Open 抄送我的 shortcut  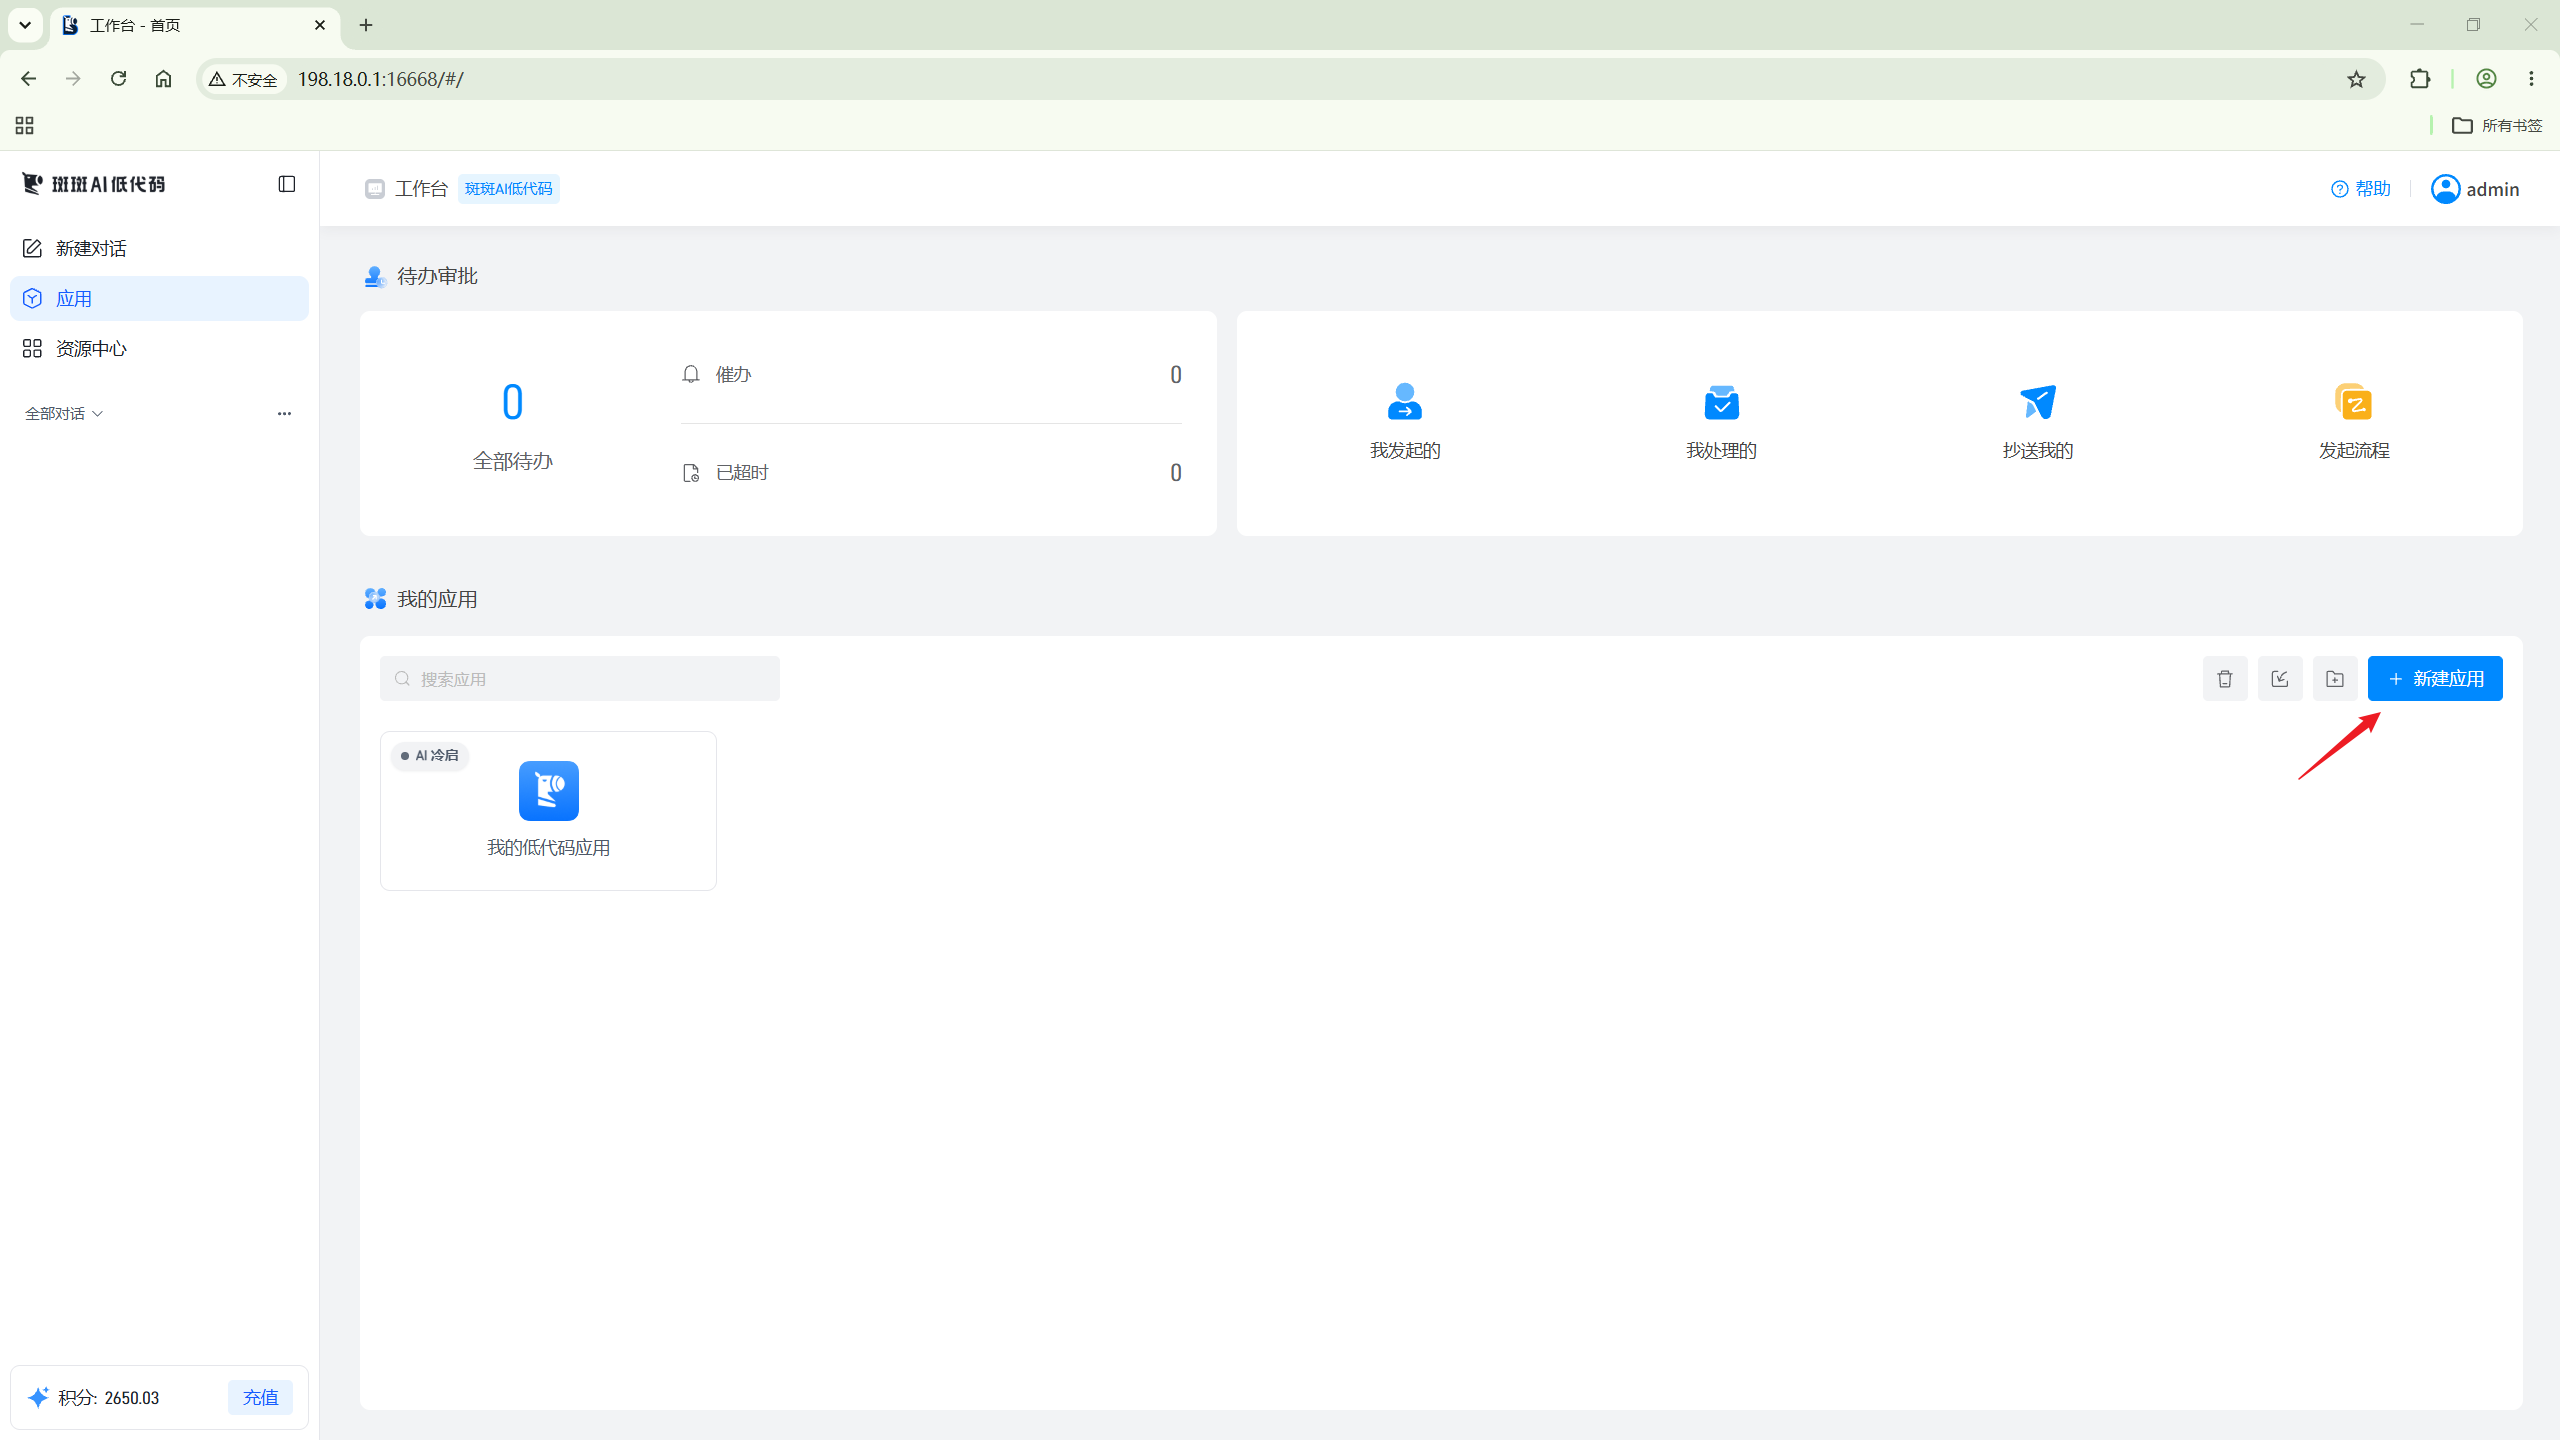2037,422
